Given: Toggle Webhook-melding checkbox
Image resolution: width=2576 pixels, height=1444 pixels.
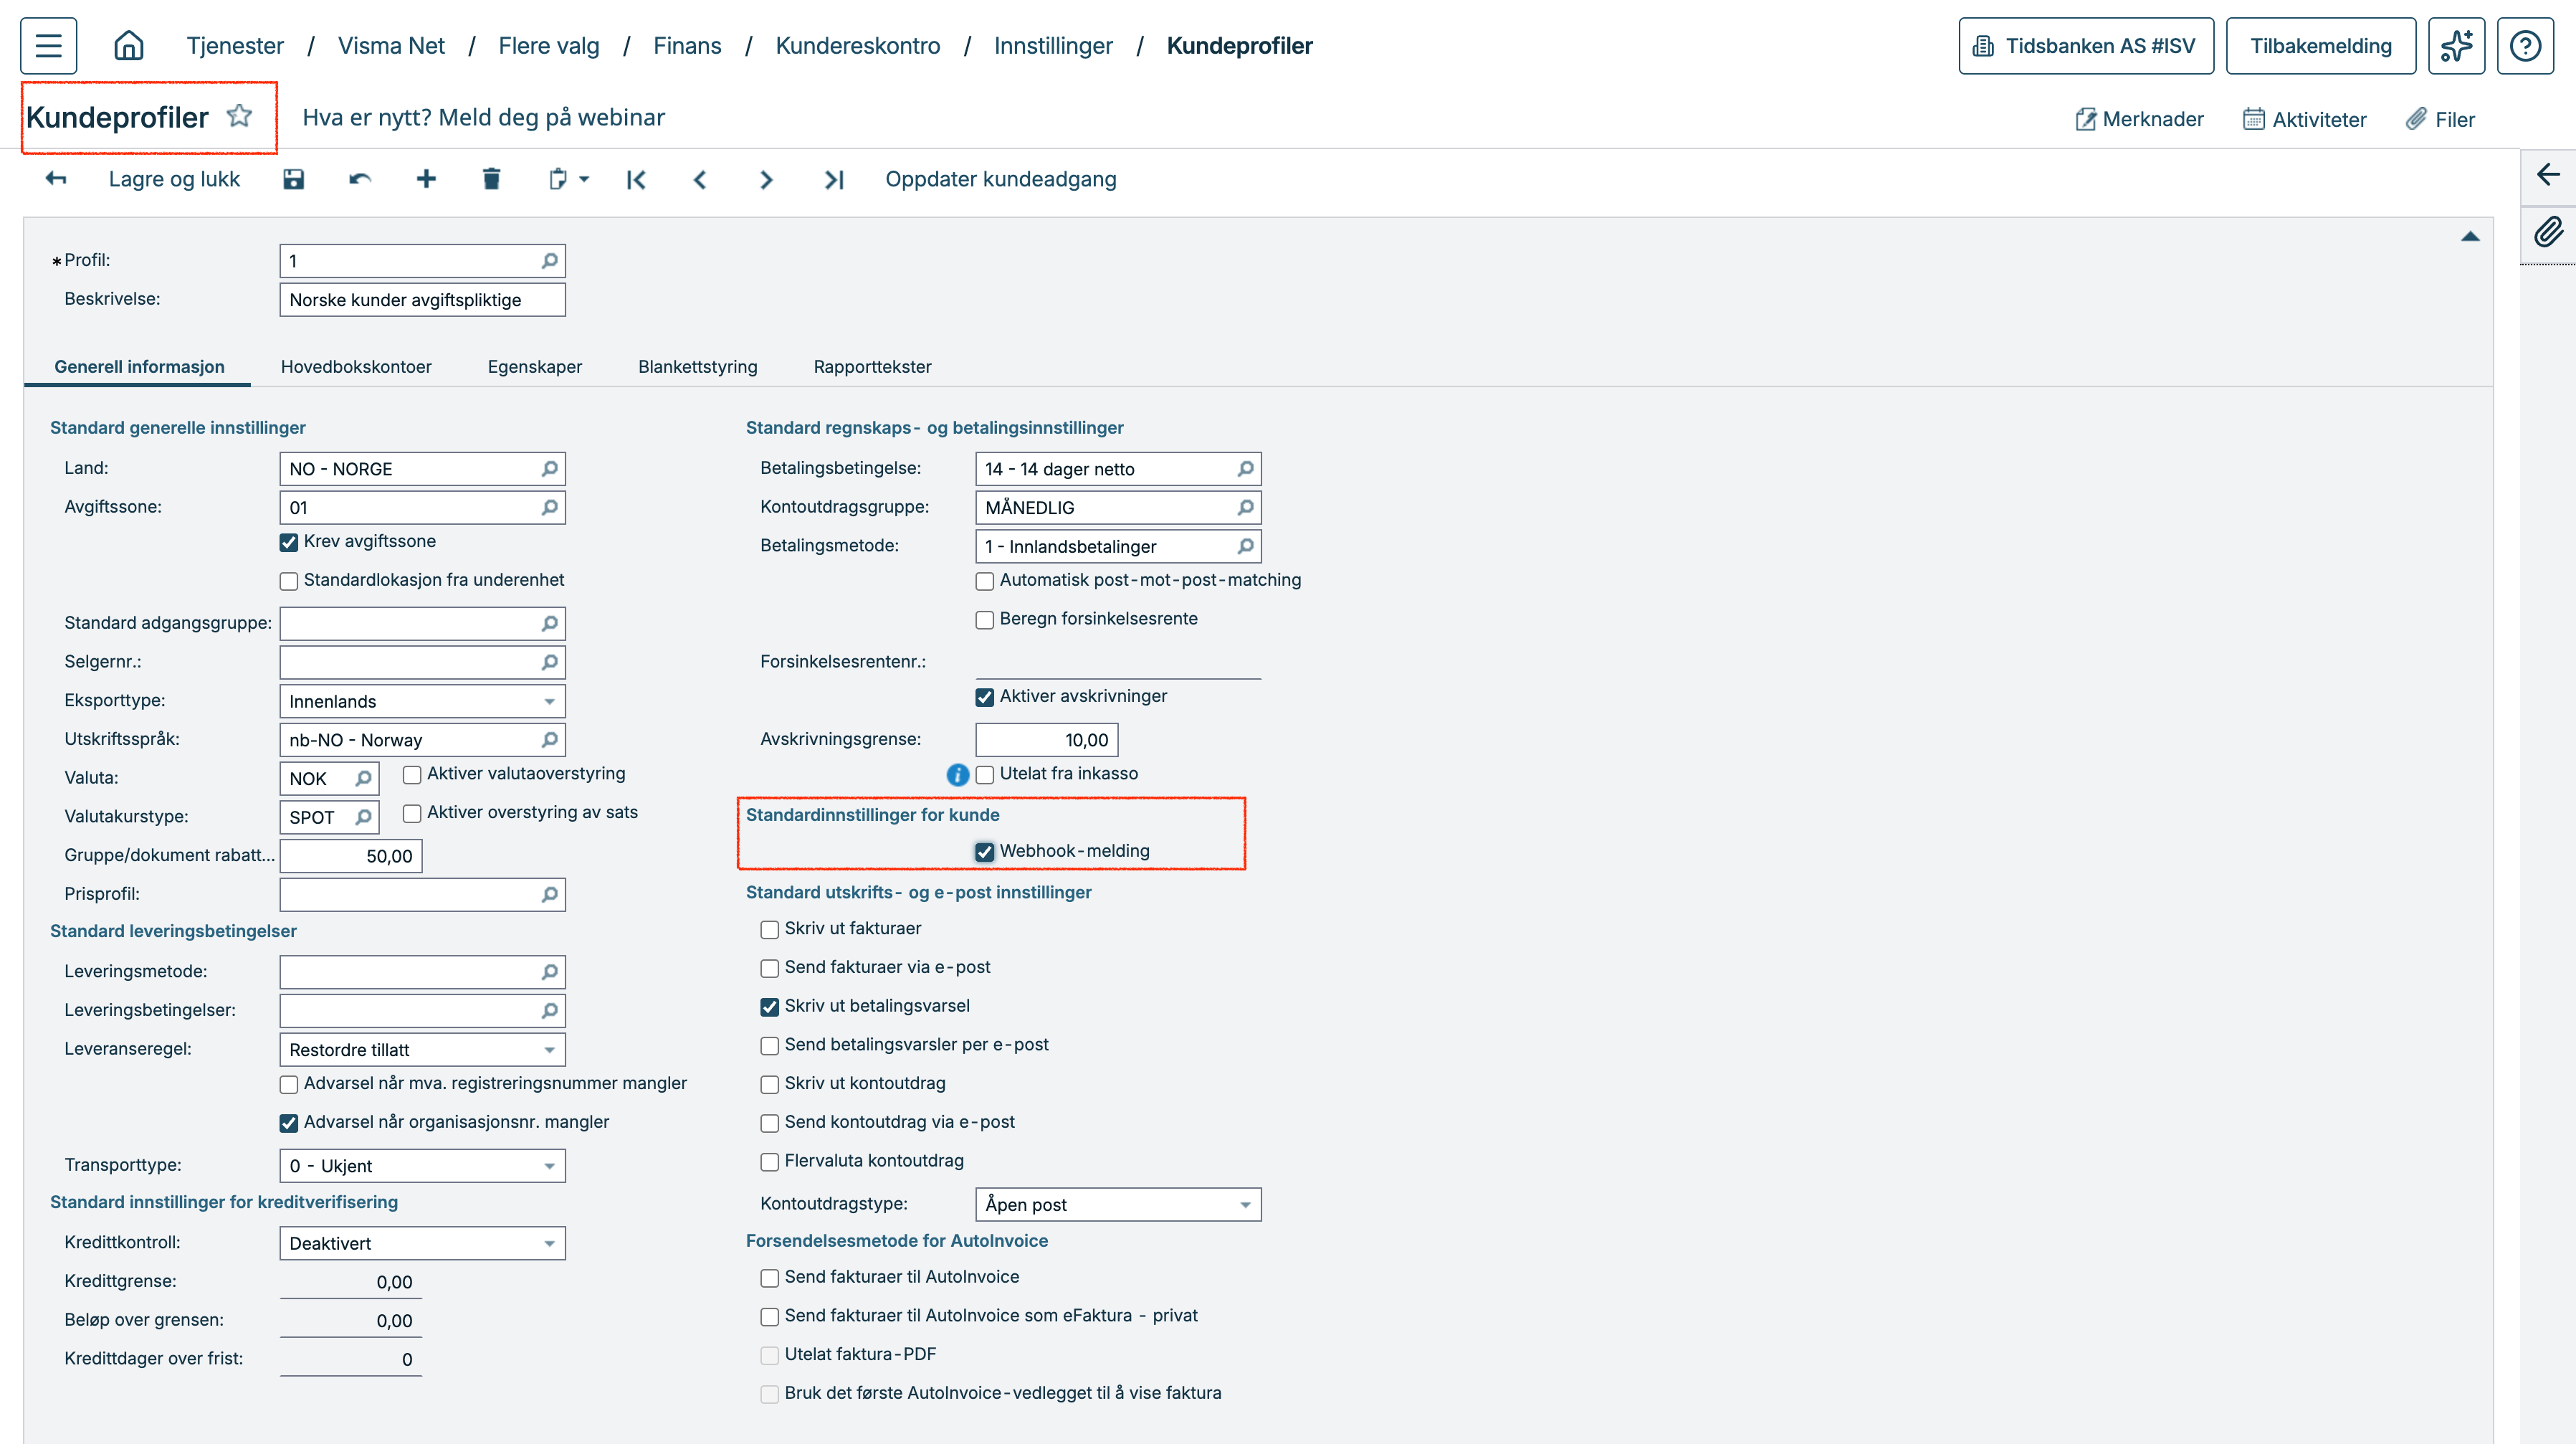Looking at the screenshot, I should click(x=985, y=852).
